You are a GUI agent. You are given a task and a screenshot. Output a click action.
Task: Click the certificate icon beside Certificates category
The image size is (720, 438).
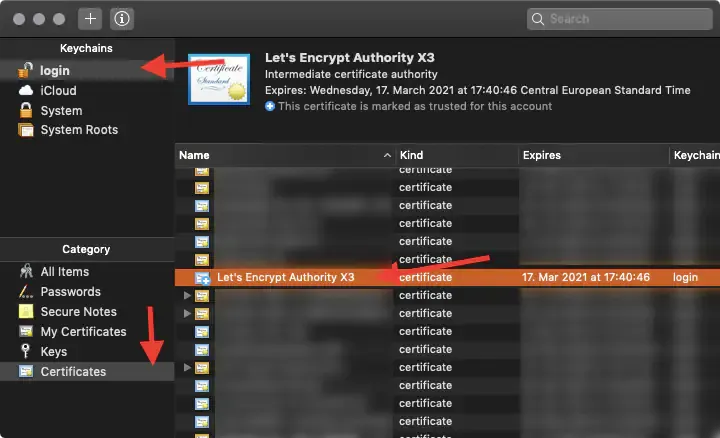click(x=26, y=371)
